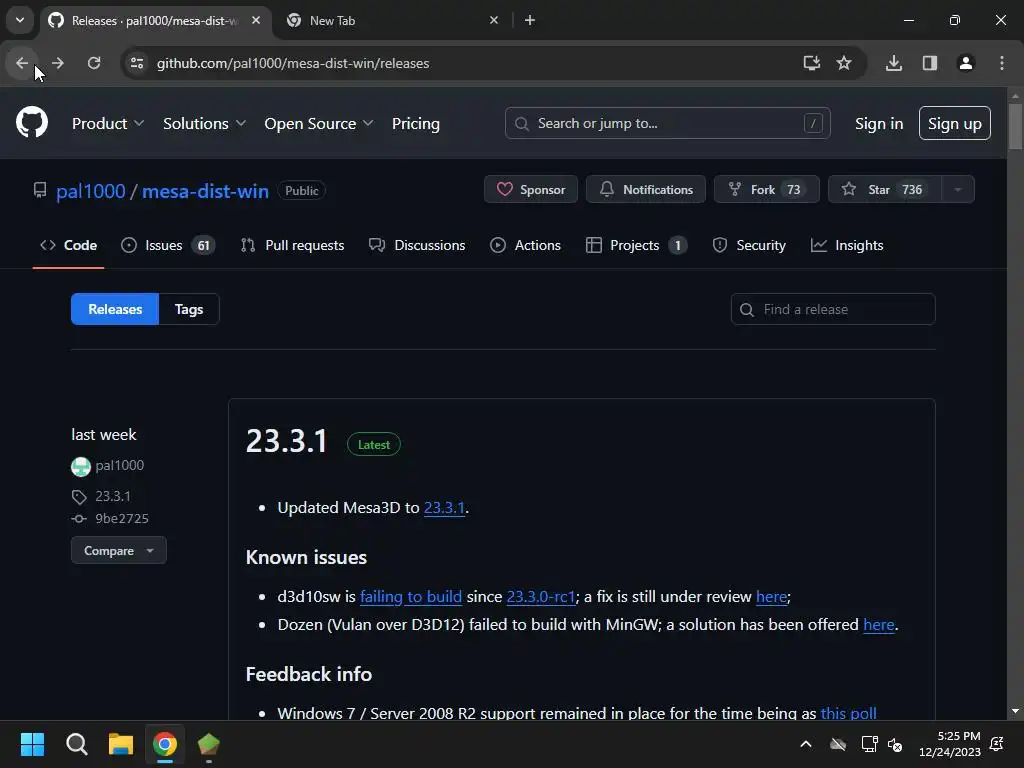The image size is (1024, 768).
Task: Click the browser forward arrow
Action: (x=57, y=63)
